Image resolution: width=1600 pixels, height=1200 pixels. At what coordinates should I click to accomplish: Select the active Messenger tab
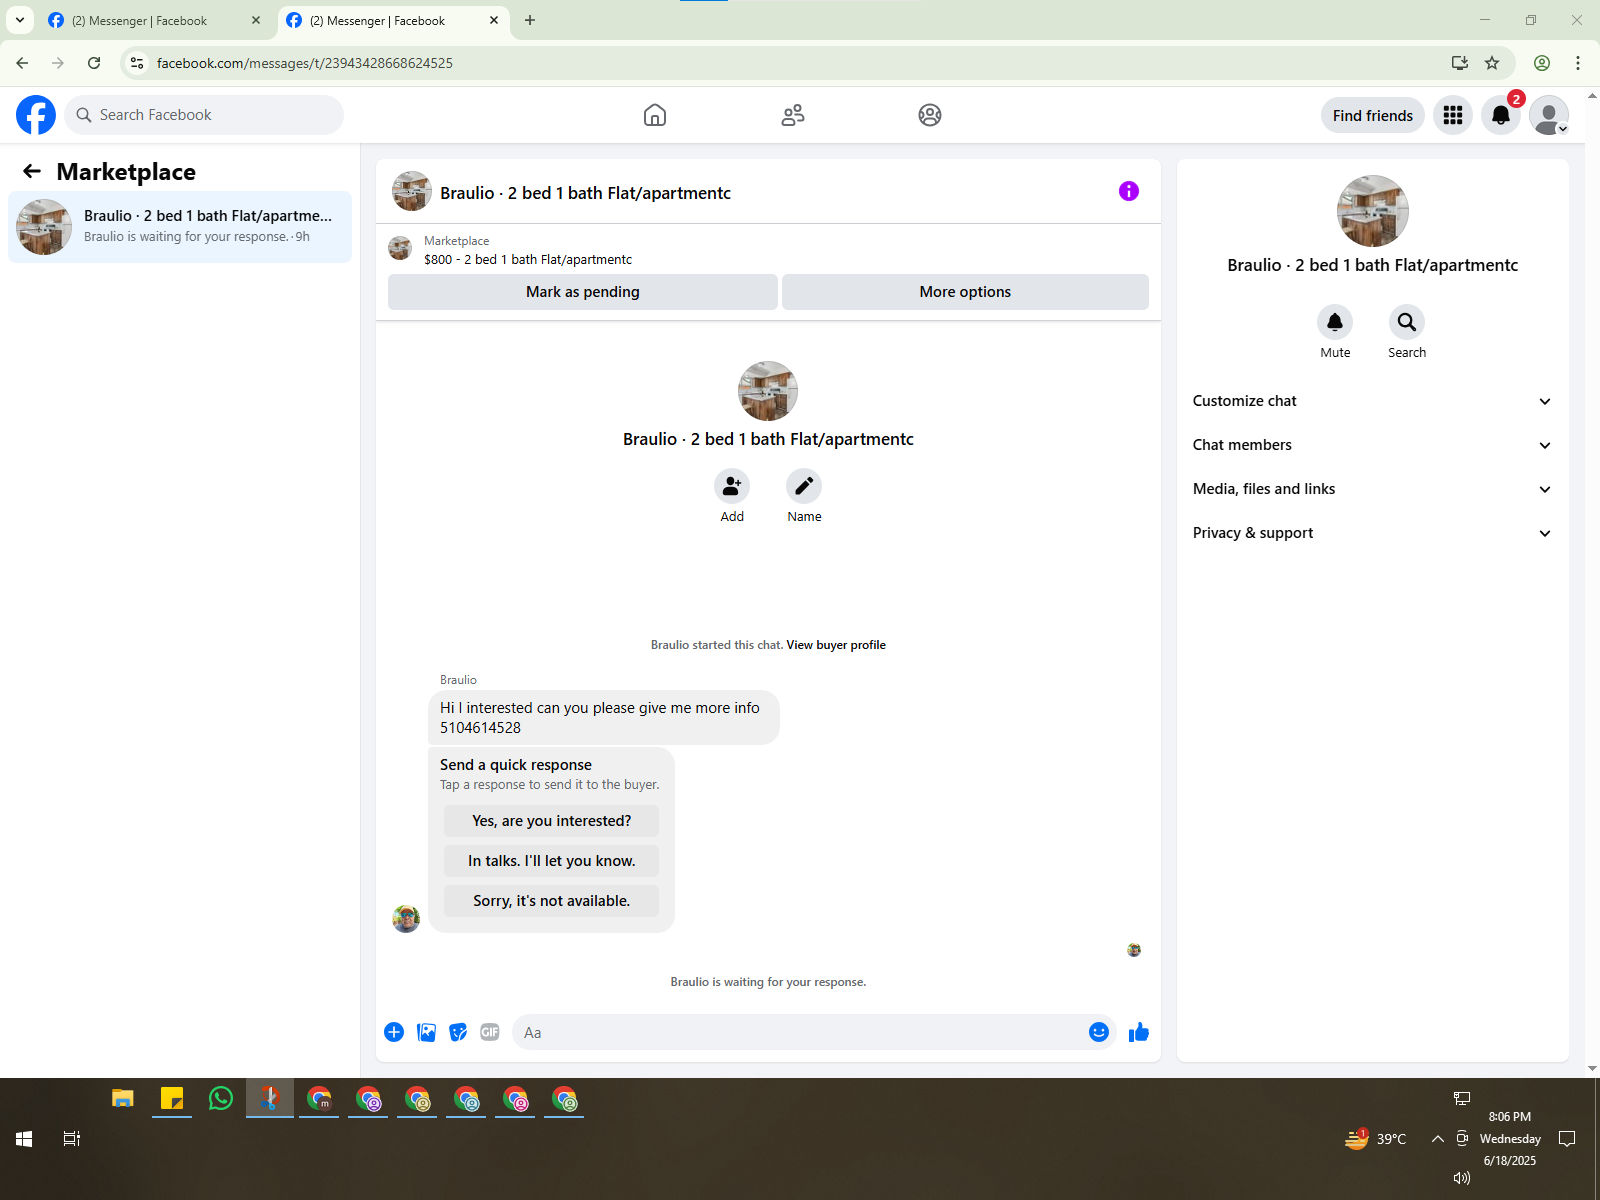(392, 20)
